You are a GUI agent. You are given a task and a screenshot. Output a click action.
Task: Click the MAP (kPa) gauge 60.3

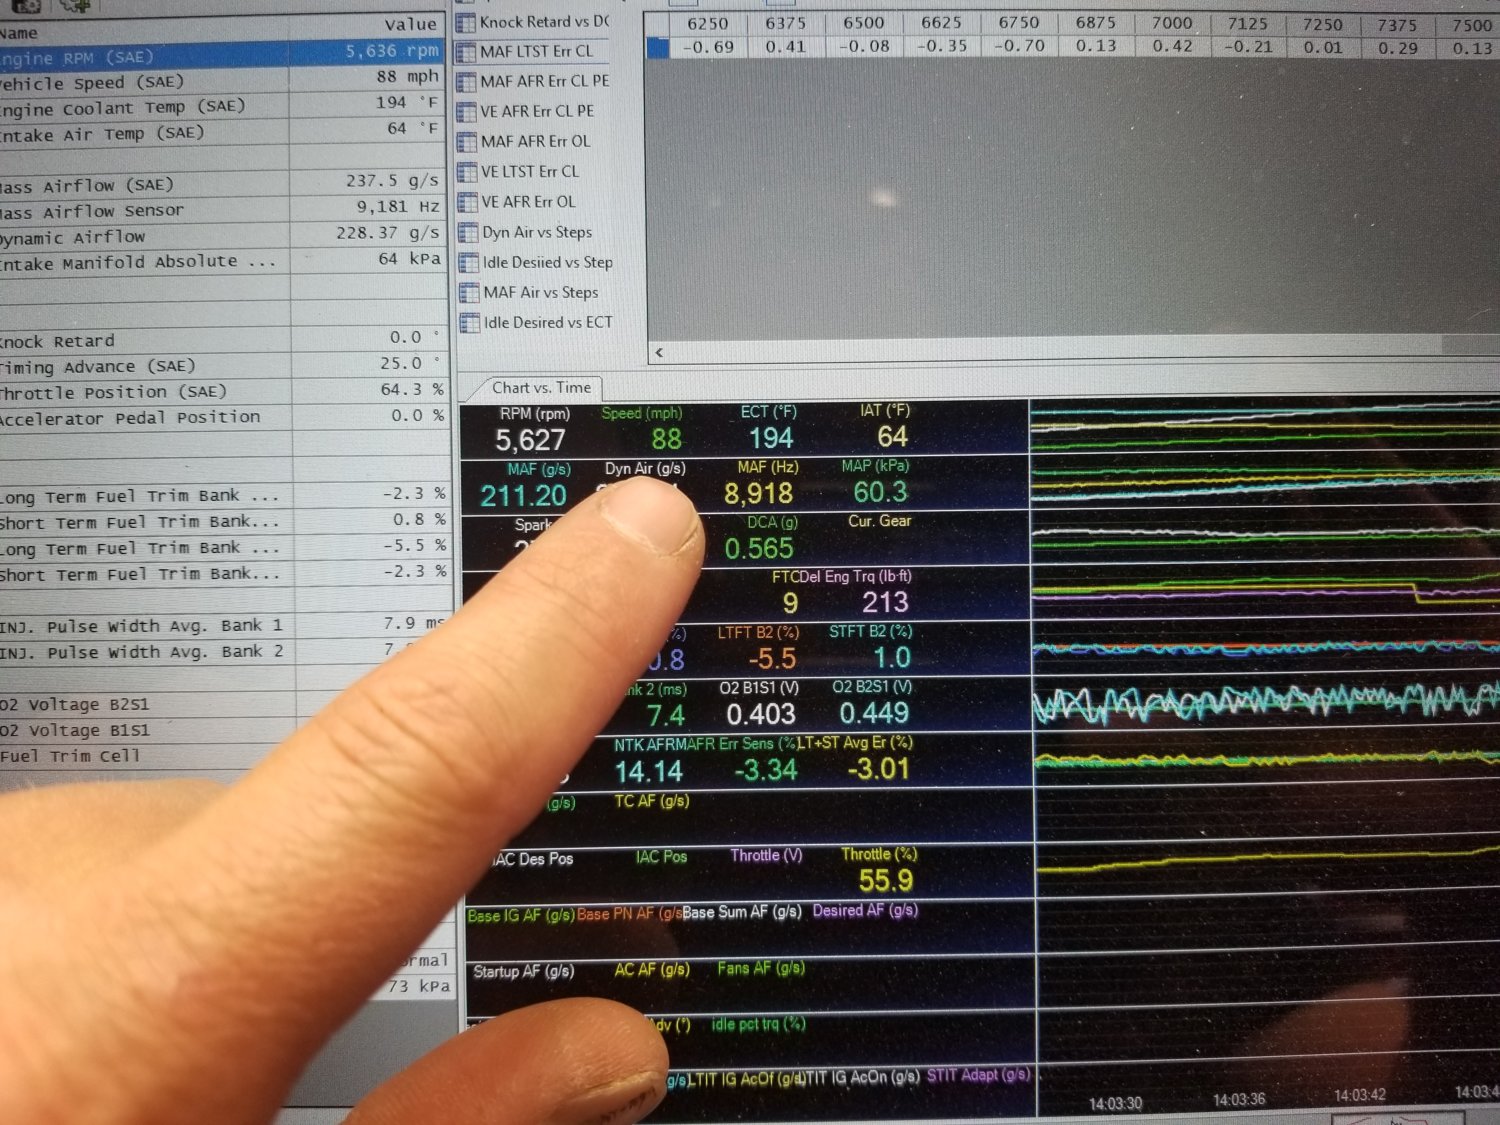click(878, 482)
